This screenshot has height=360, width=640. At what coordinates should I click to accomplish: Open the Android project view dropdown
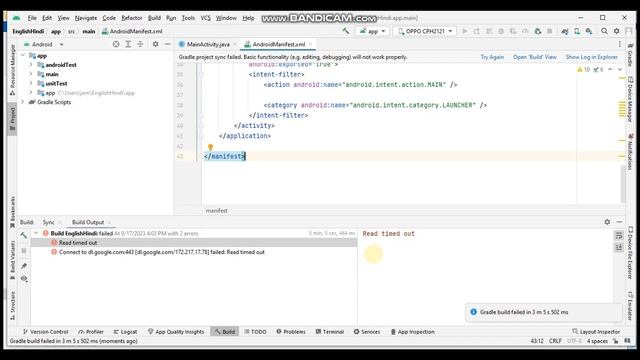[43, 44]
